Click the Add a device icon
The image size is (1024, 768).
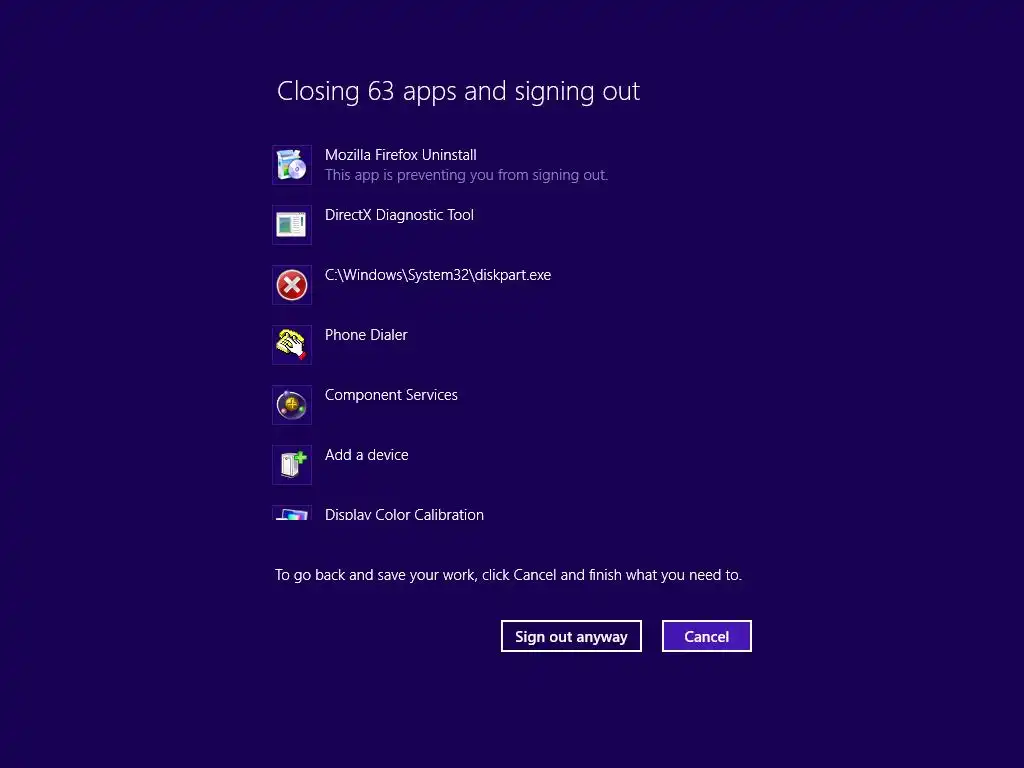pos(292,465)
